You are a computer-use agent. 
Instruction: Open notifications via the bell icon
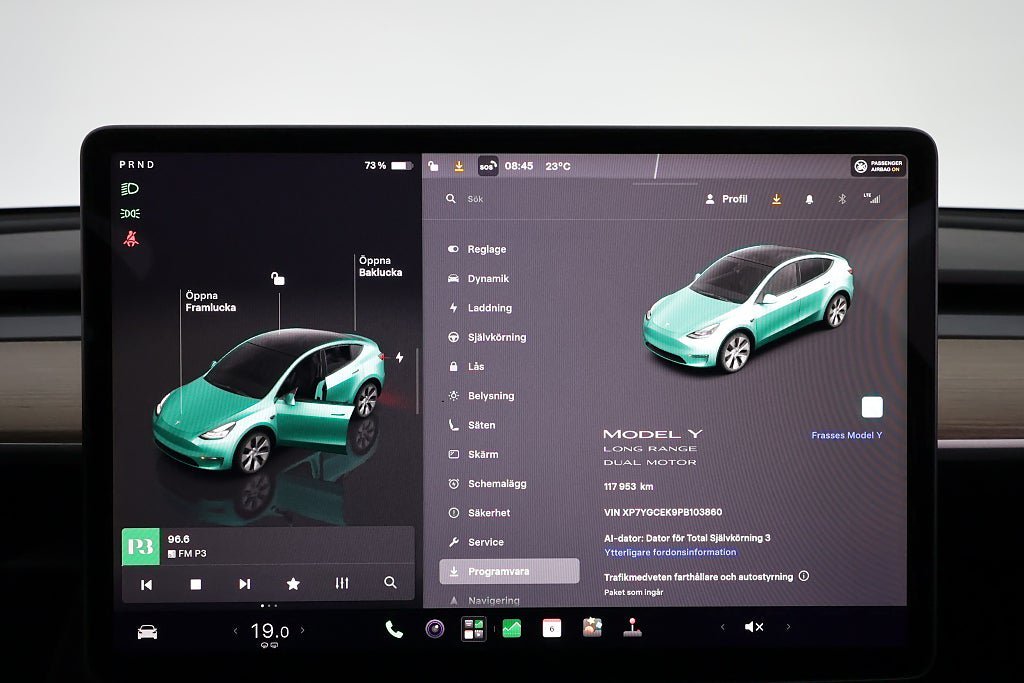809,199
